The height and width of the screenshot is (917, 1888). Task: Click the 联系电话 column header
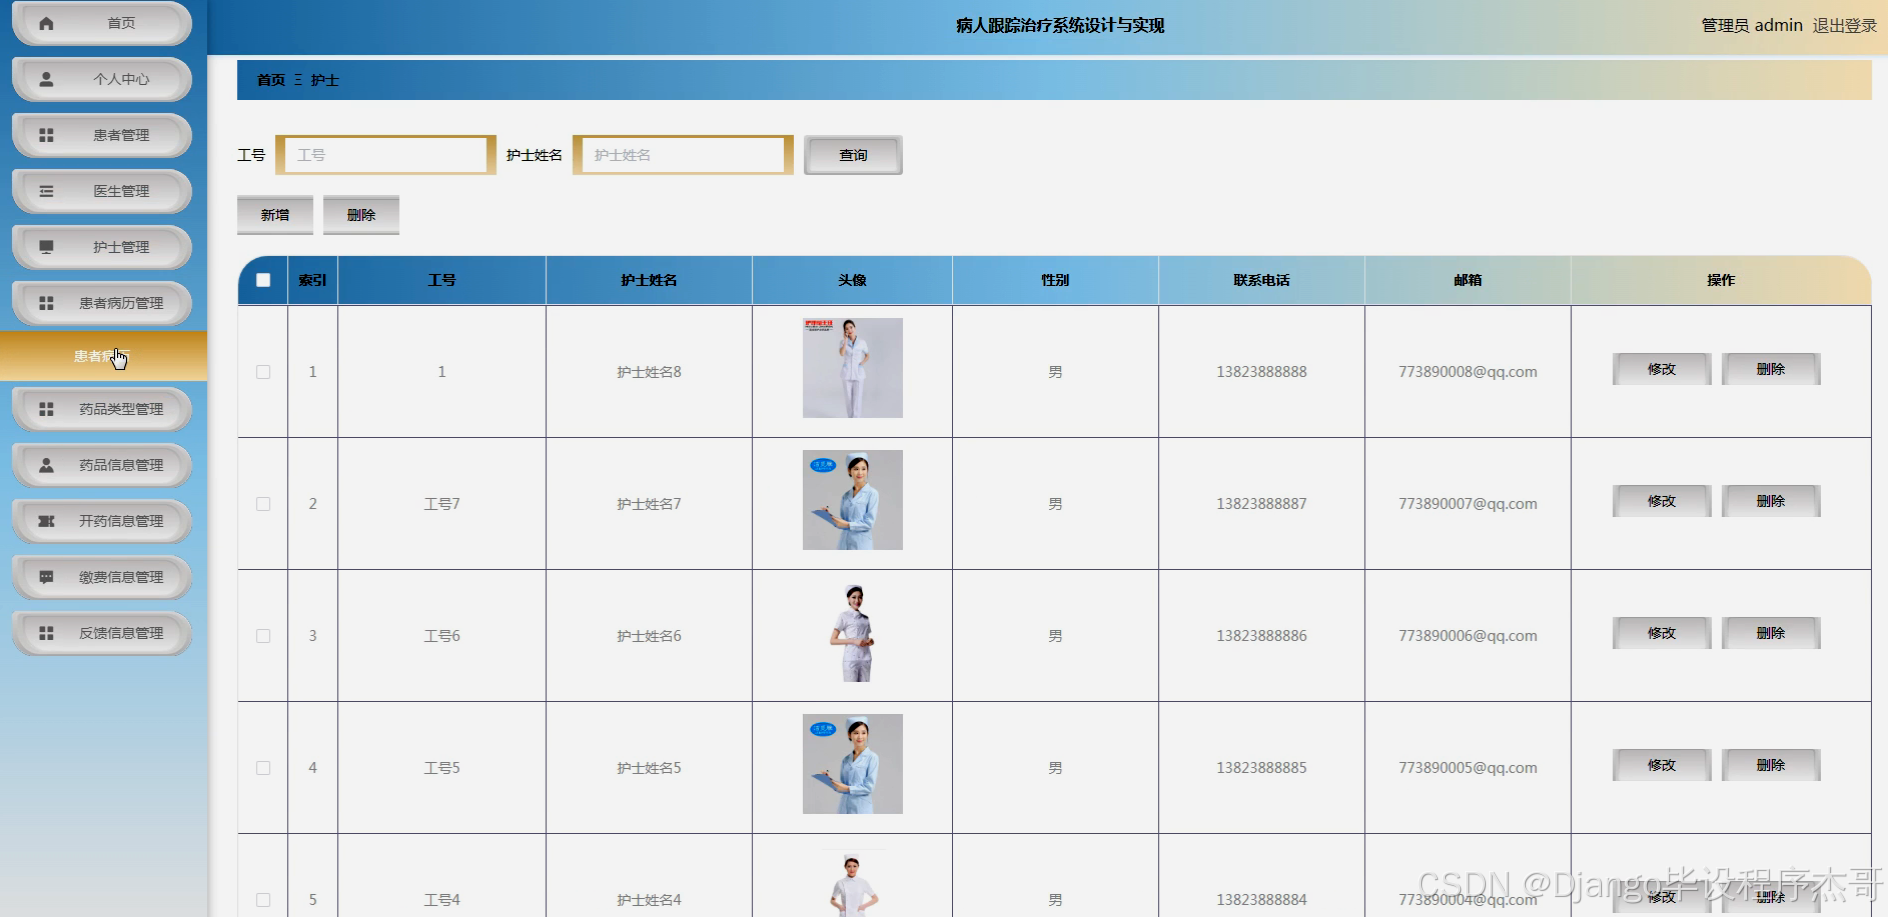click(x=1261, y=280)
